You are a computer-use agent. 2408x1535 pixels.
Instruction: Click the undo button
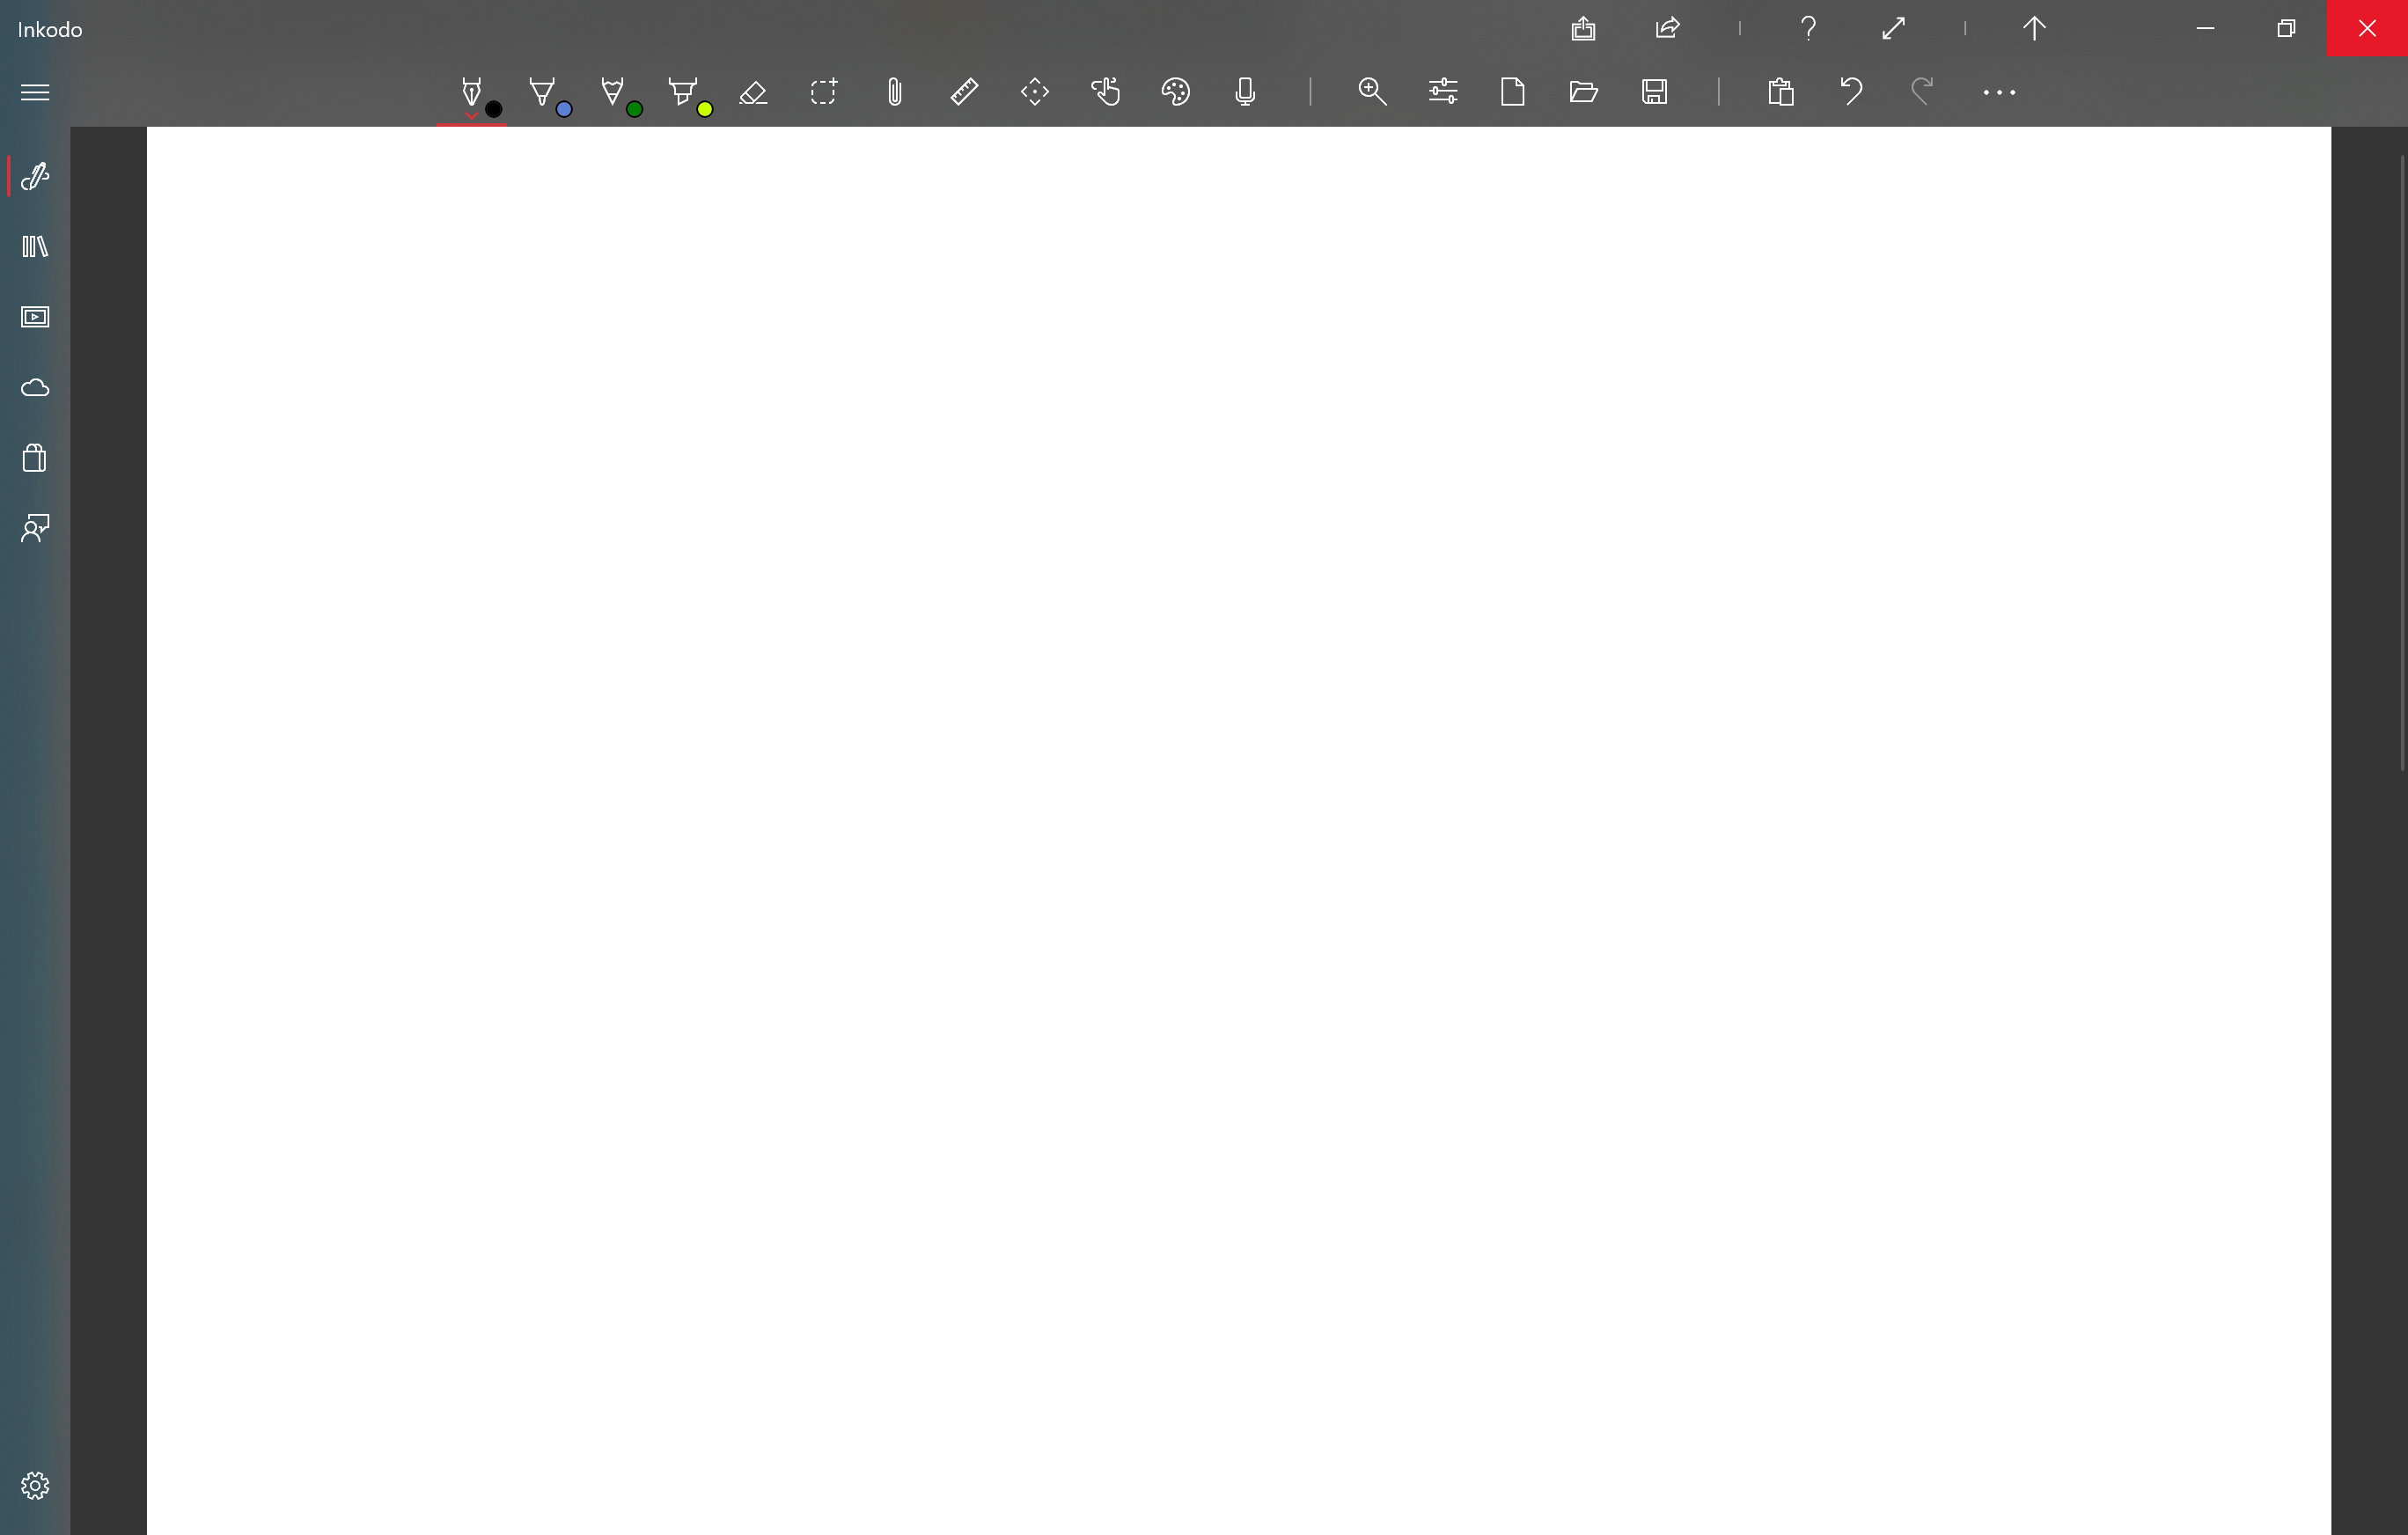pyautogui.click(x=1851, y=92)
